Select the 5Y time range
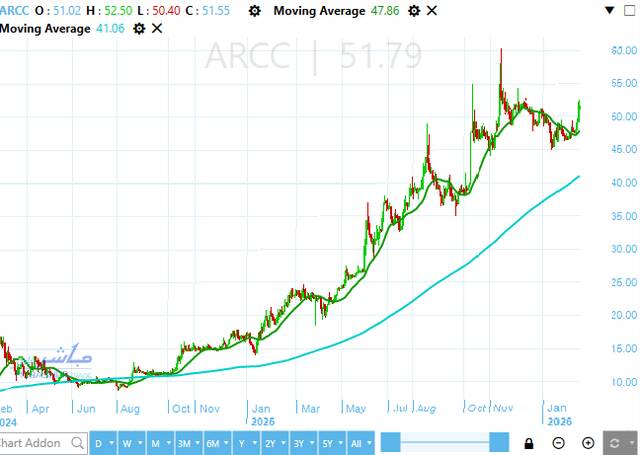 (x=325, y=443)
